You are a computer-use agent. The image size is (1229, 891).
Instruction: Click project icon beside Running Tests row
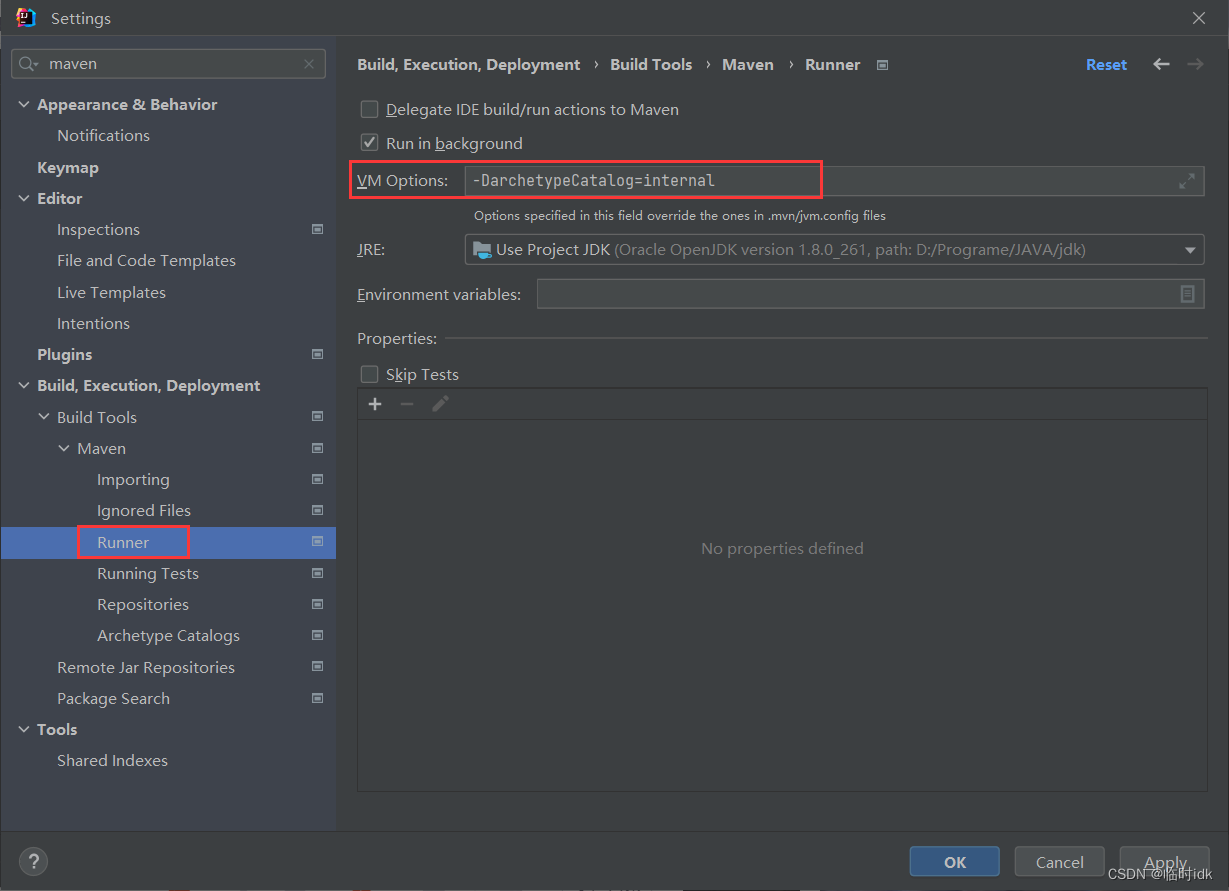317,573
